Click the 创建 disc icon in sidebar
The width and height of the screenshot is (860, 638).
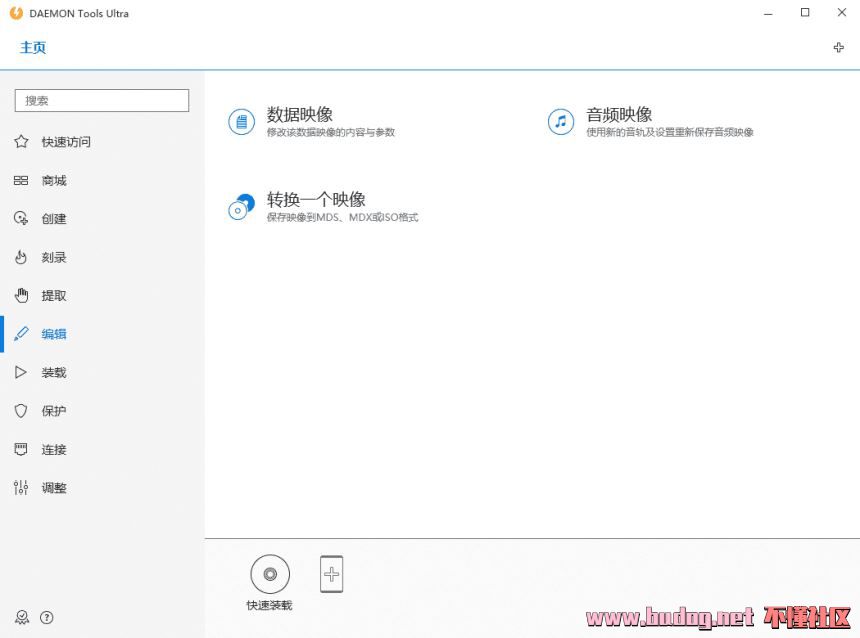(21, 218)
